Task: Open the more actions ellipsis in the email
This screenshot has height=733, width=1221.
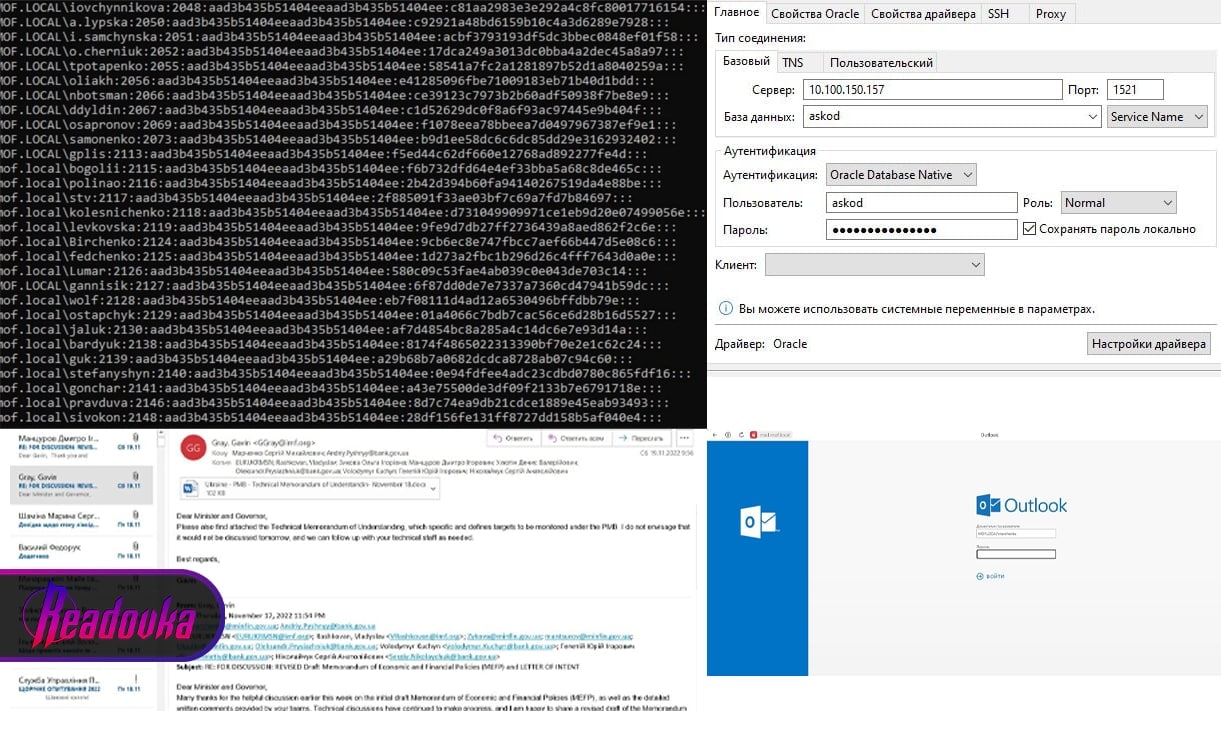Action: click(x=685, y=439)
